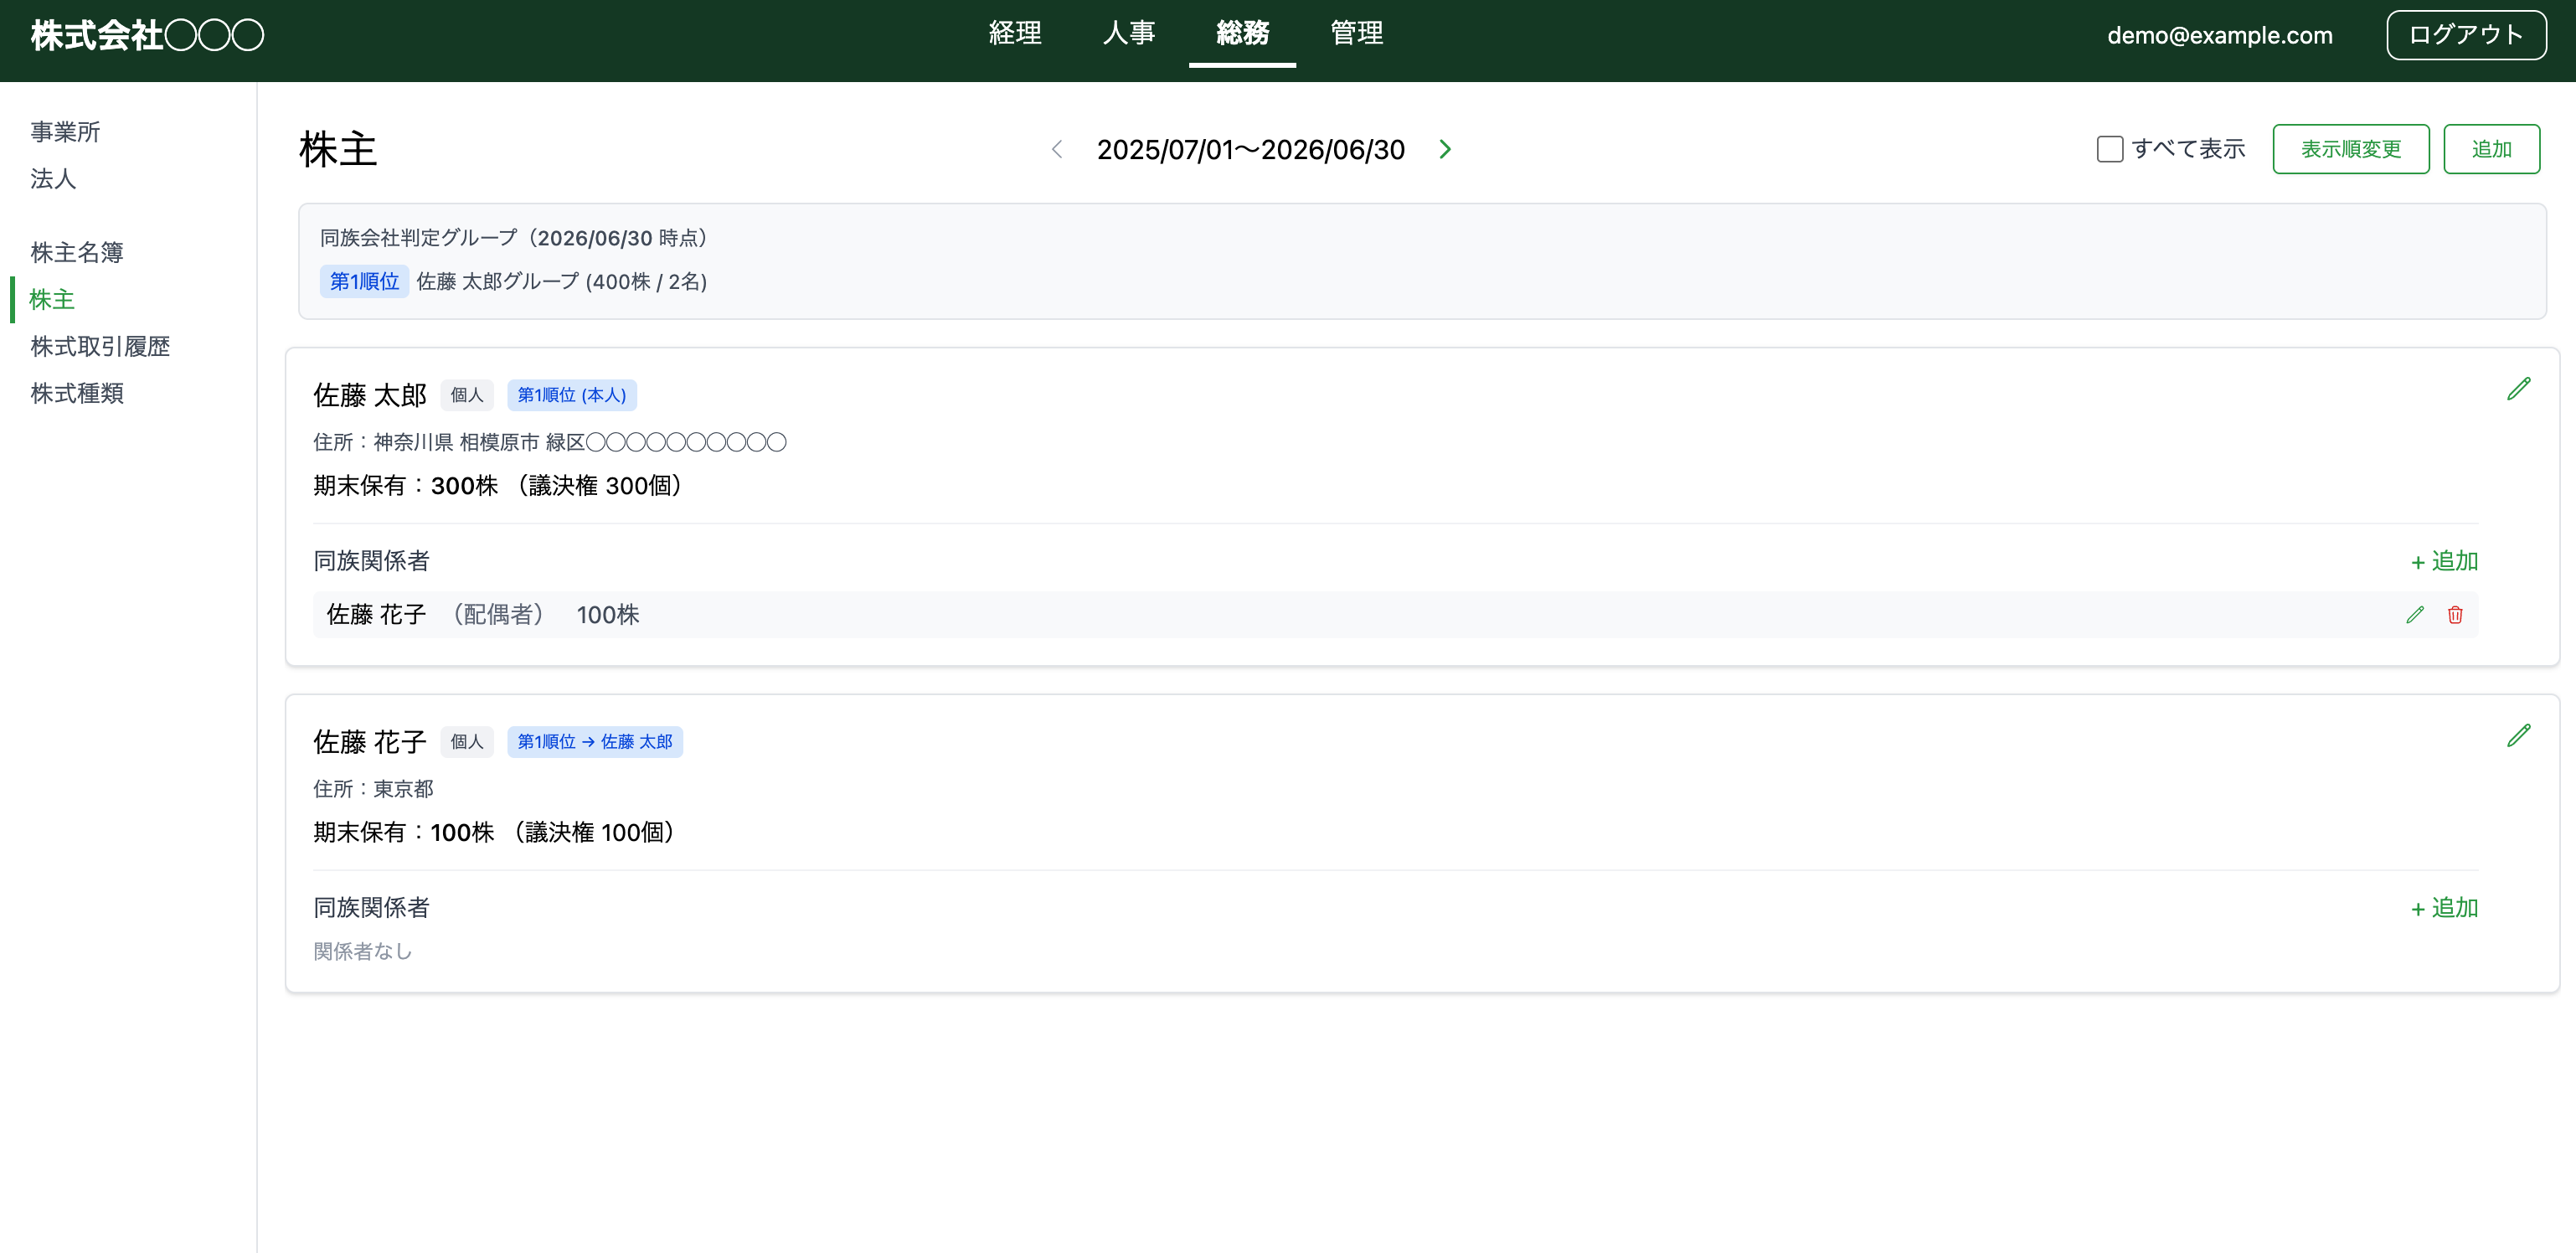
Task: Edit 佐藤 花子 shareholder card pencil icon
Action: (2518, 736)
